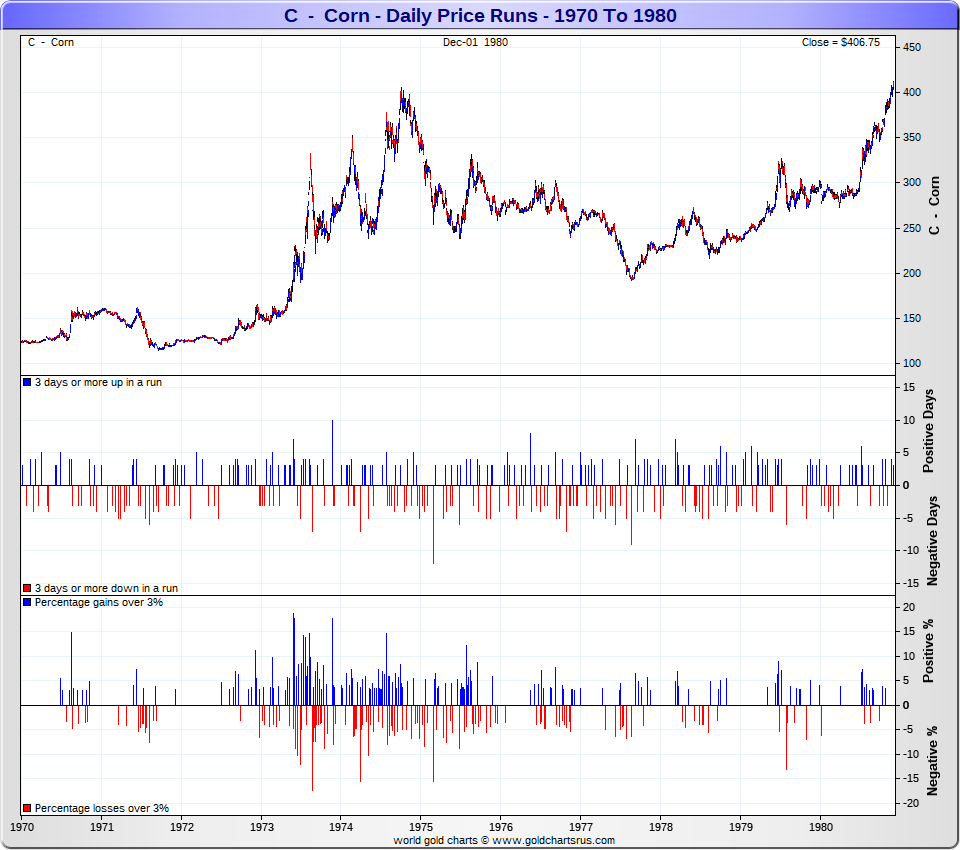Click the blue legend swatch for 'Percentage gains over 3%'
Image resolution: width=960 pixels, height=850 pixels.
[27, 602]
